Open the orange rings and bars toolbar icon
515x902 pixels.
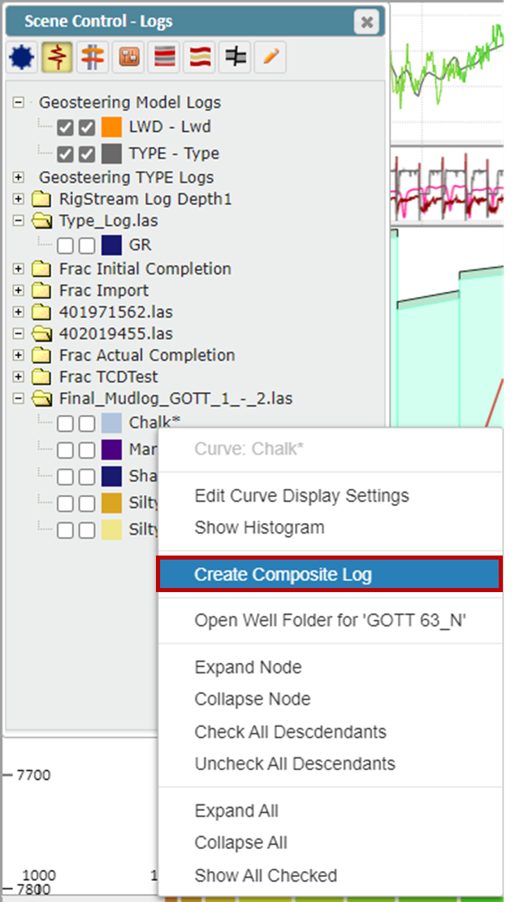93,57
